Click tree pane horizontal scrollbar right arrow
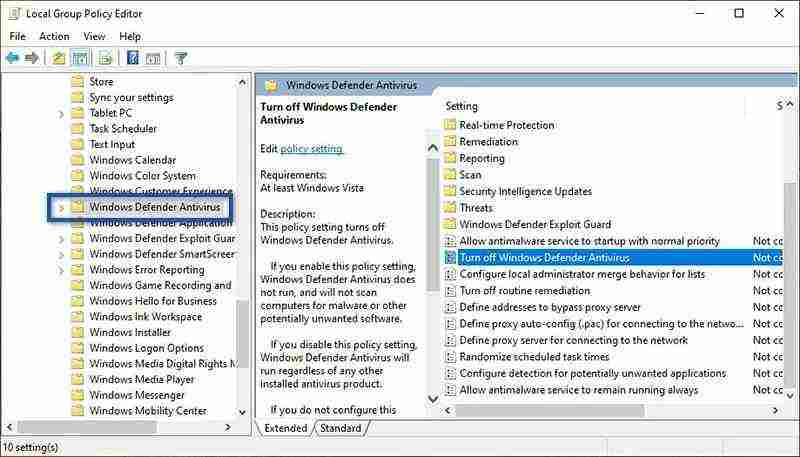The width and height of the screenshot is (800, 457). click(228, 427)
